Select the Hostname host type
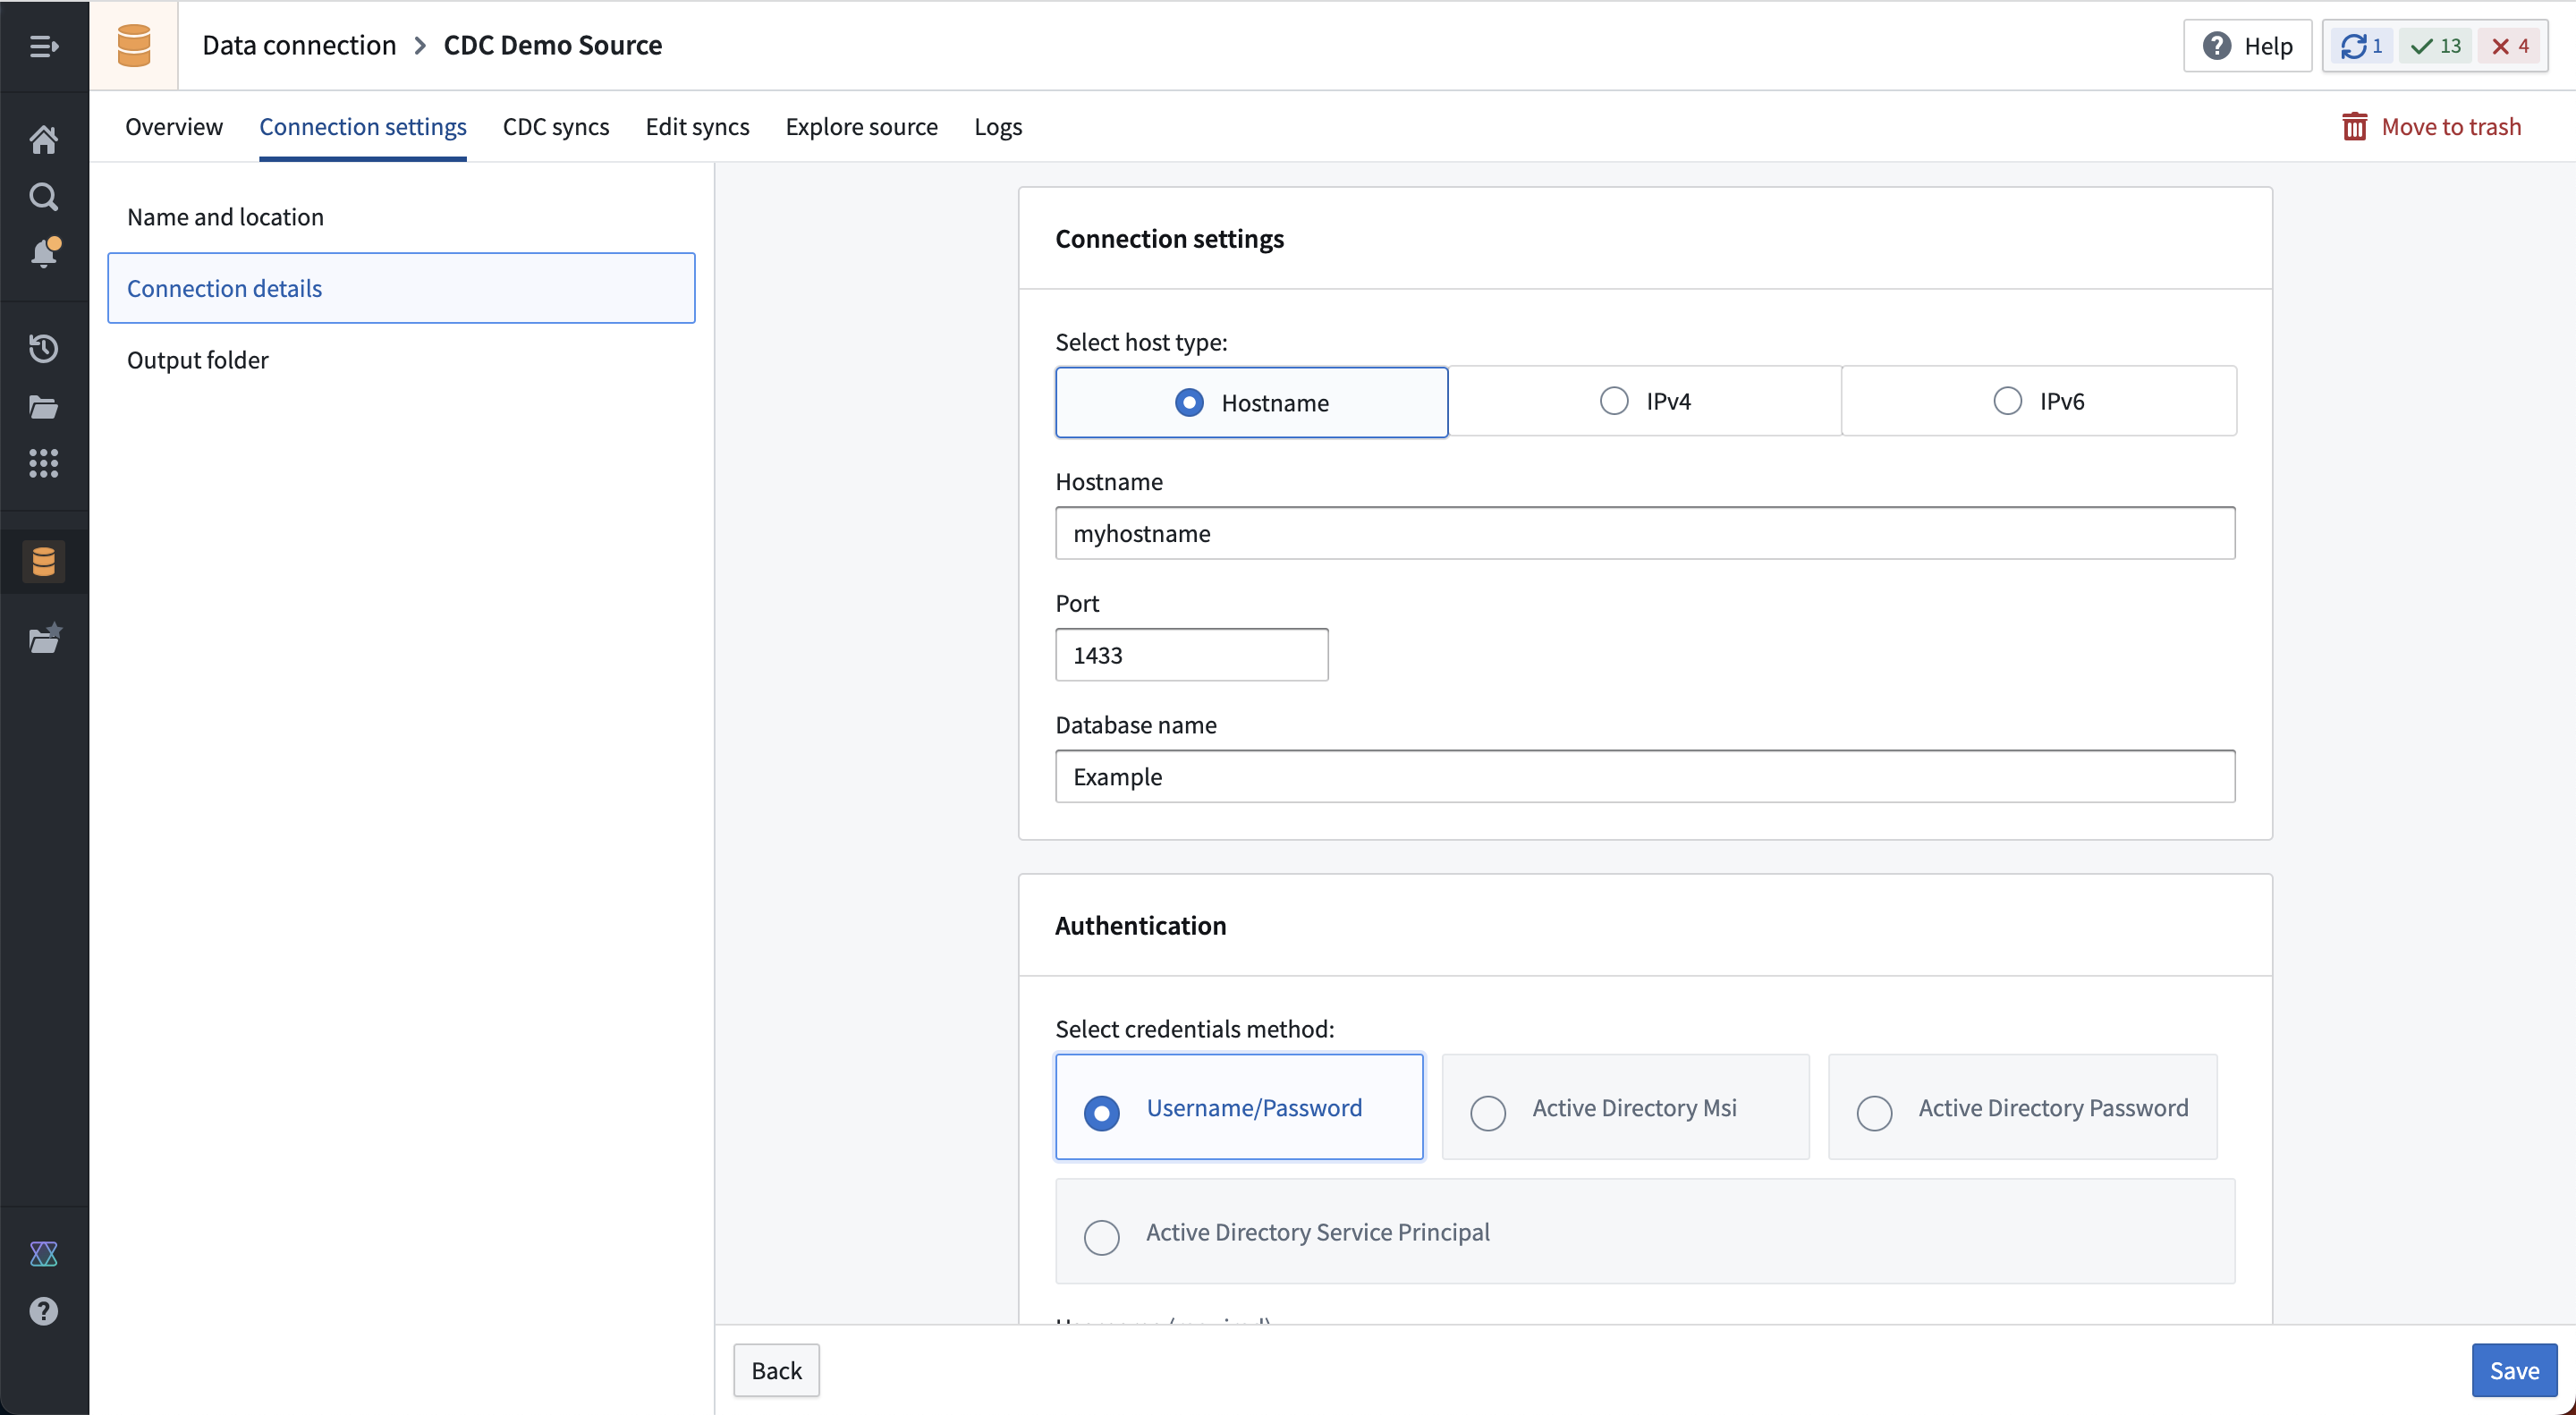This screenshot has width=2576, height=1415. [1251, 402]
